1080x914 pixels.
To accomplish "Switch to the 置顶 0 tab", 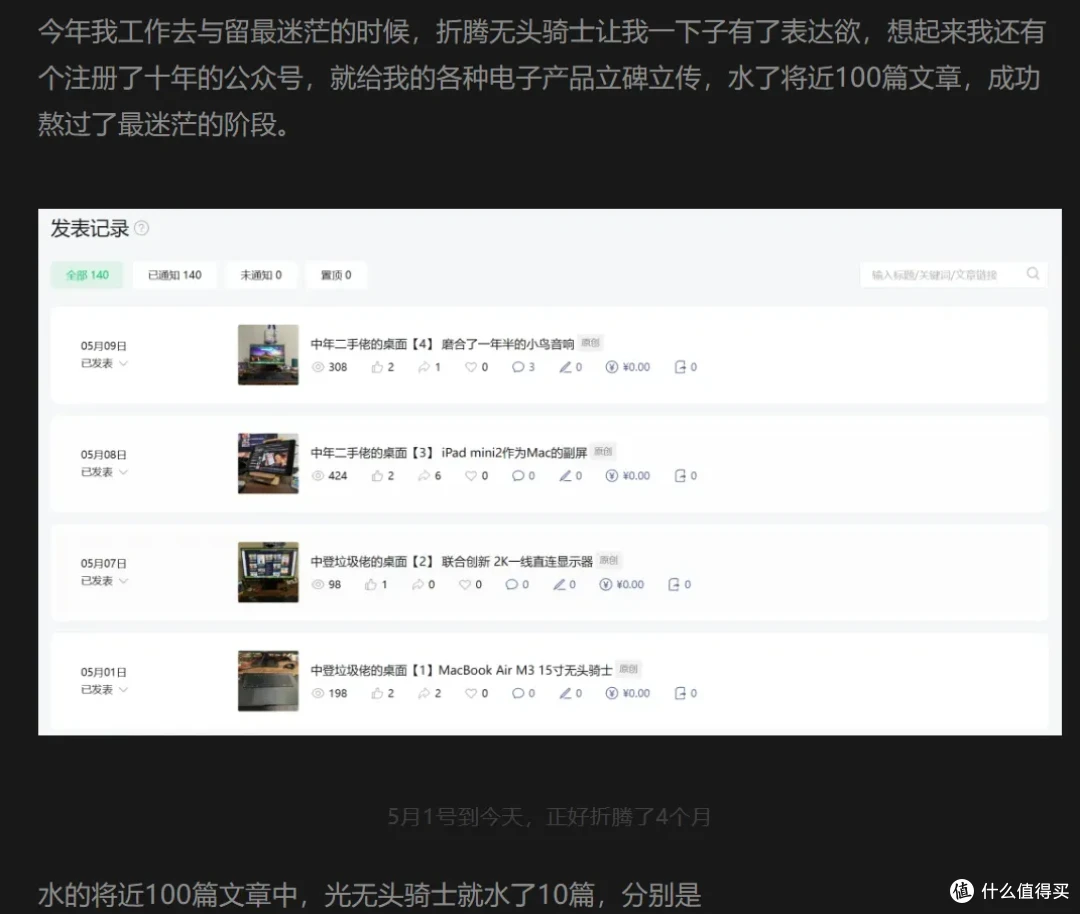I will 336,275.
